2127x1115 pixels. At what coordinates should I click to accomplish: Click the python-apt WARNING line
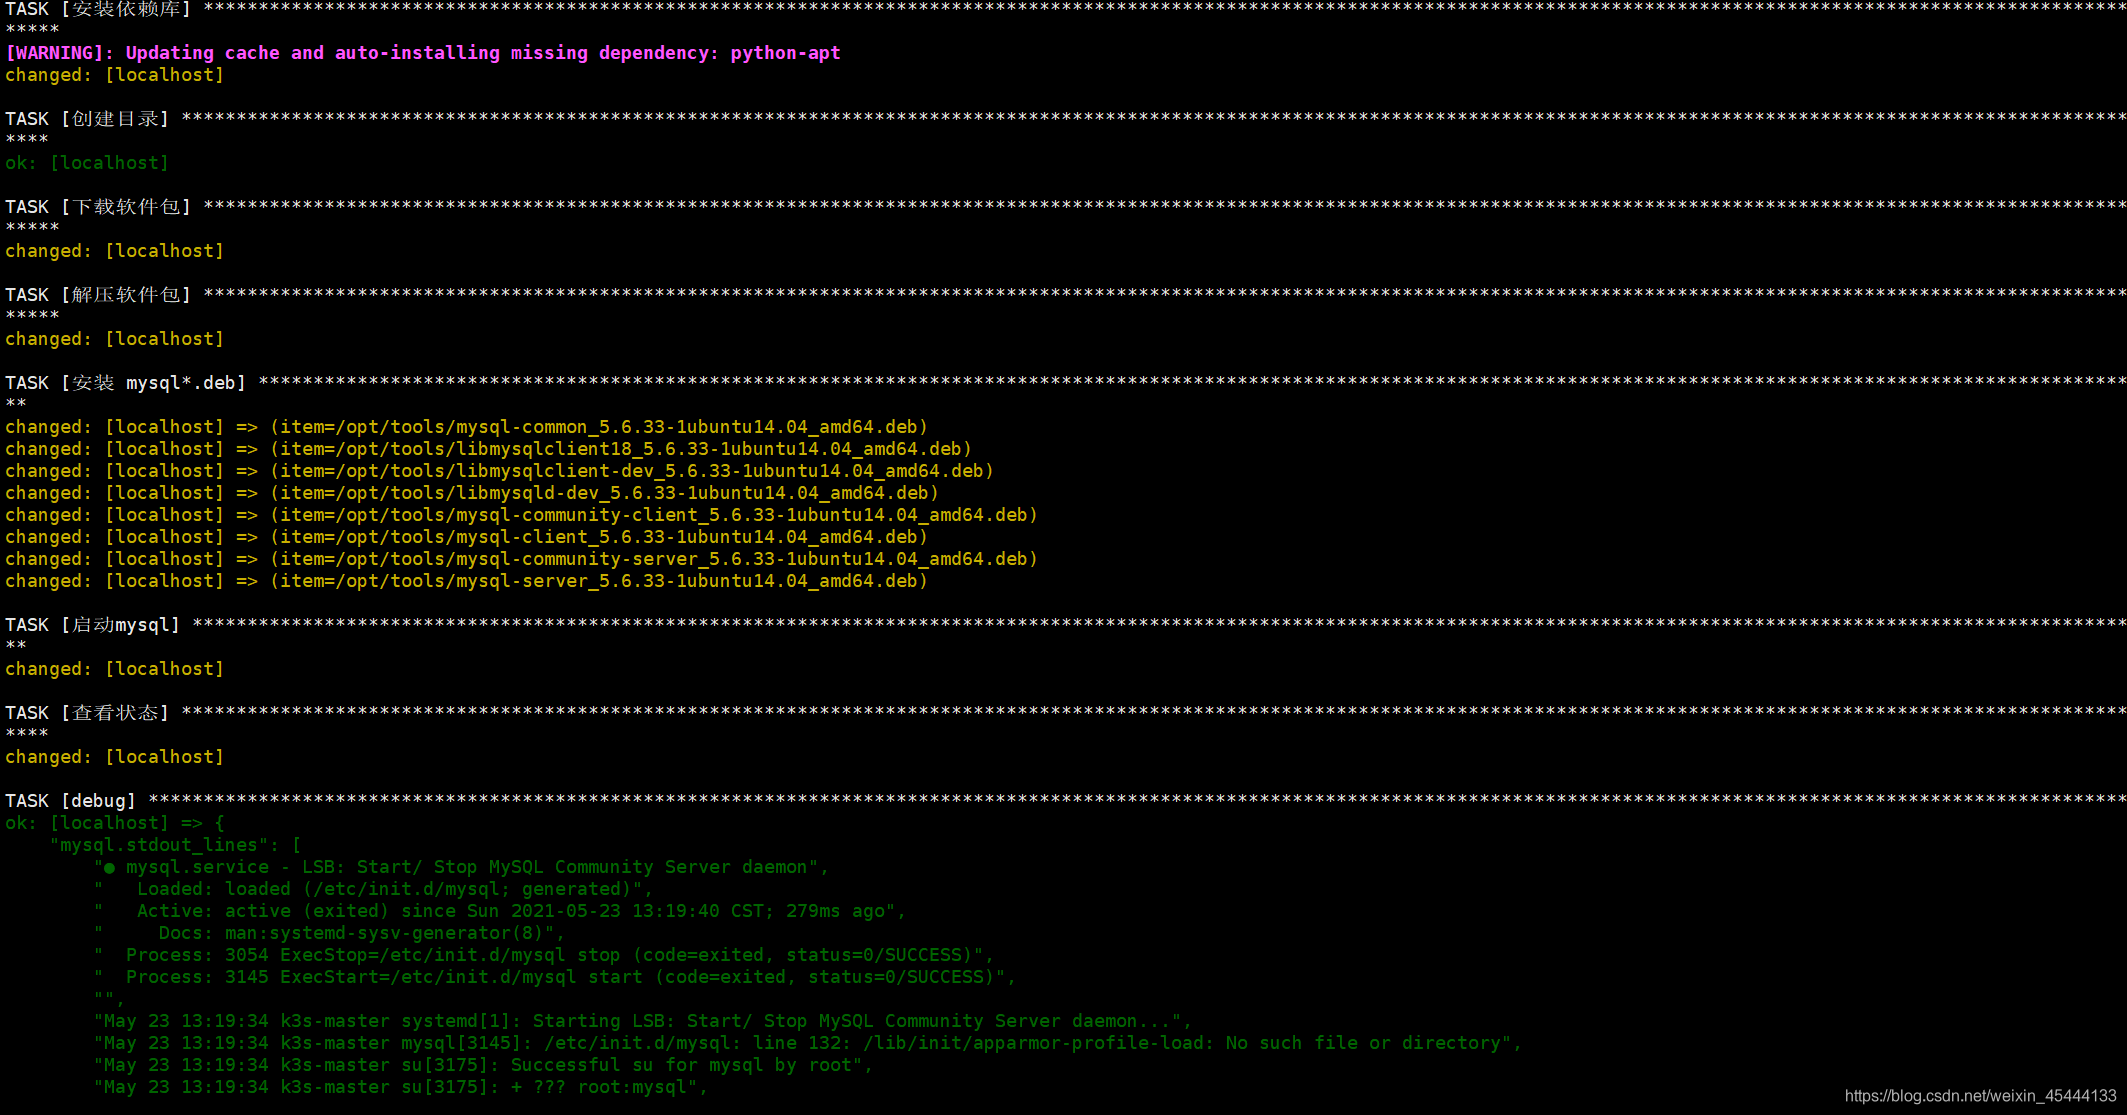[x=423, y=53]
